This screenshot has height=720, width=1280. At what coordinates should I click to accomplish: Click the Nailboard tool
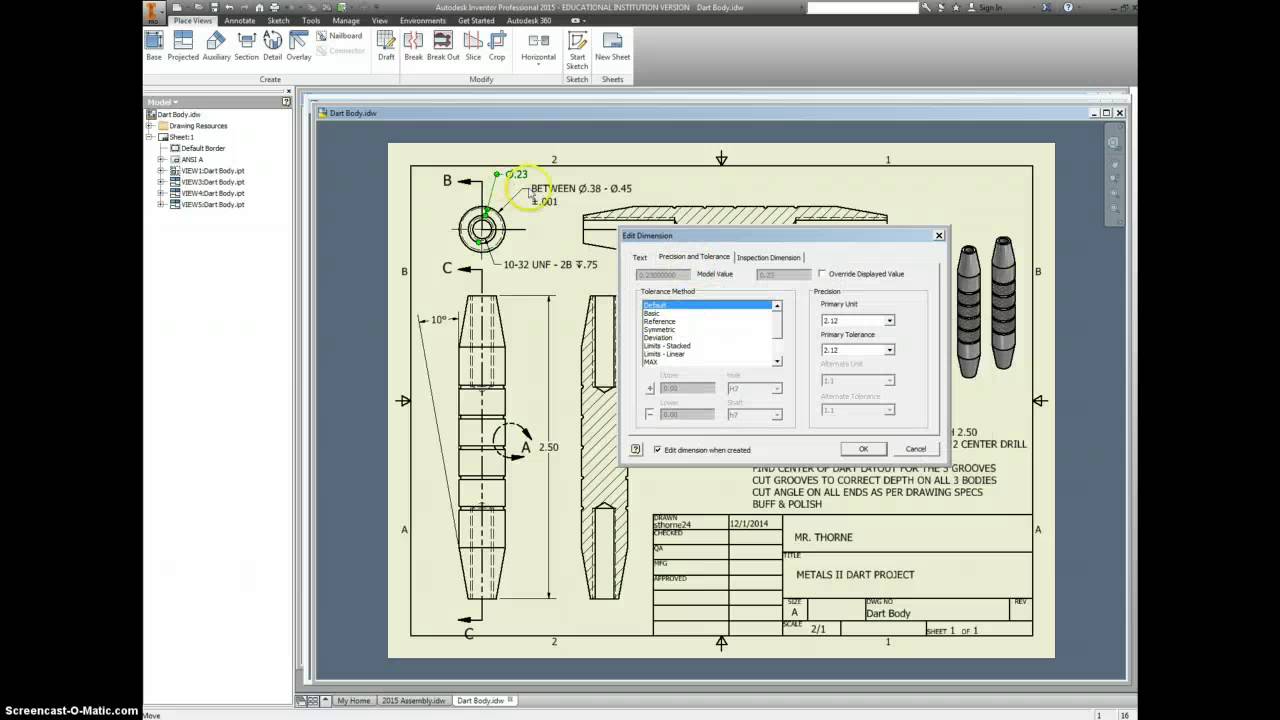pyautogui.click(x=340, y=36)
